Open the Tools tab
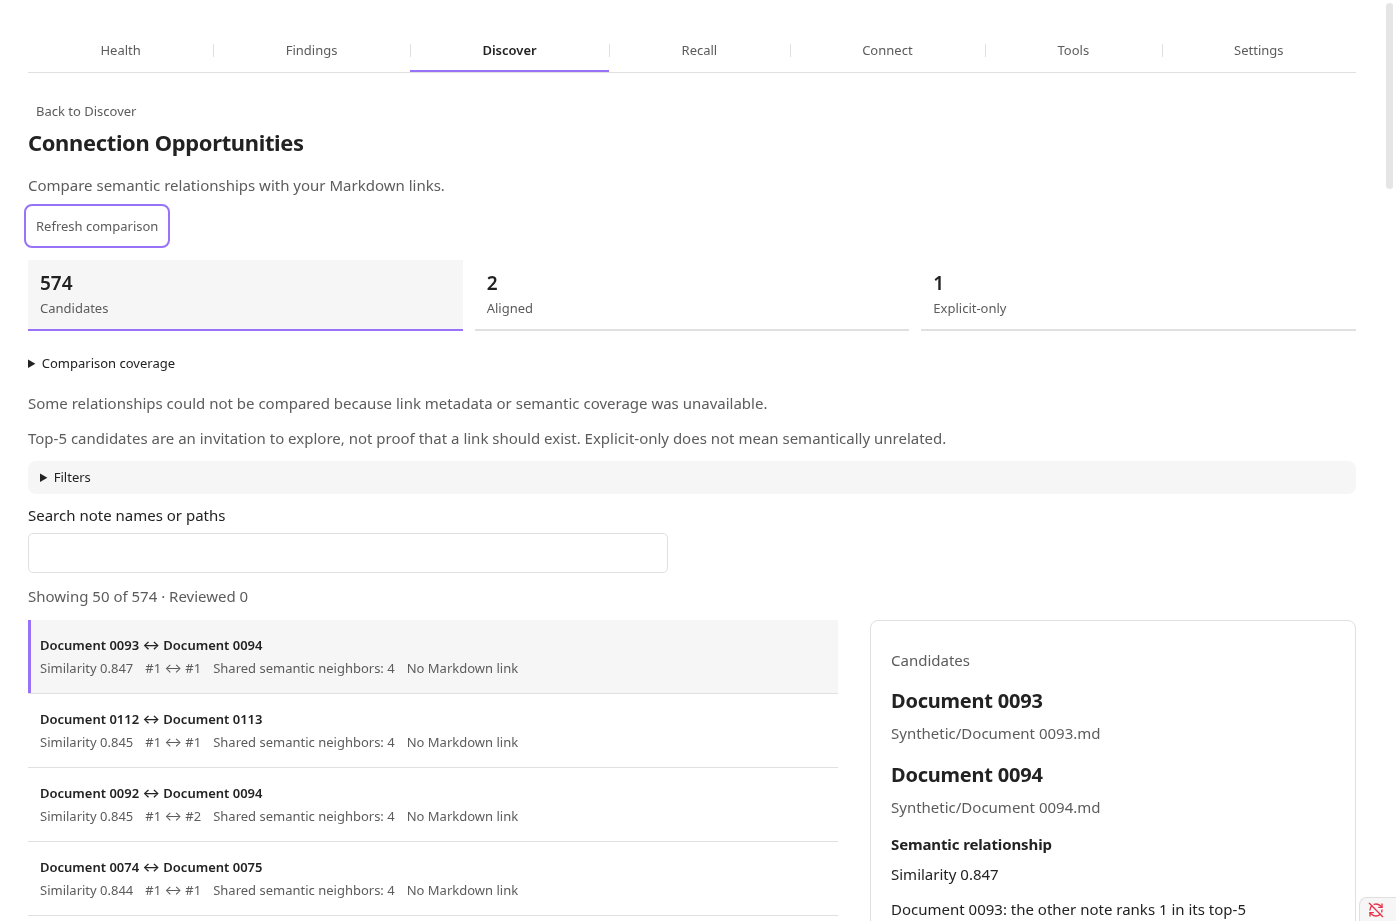 (1073, 50)
